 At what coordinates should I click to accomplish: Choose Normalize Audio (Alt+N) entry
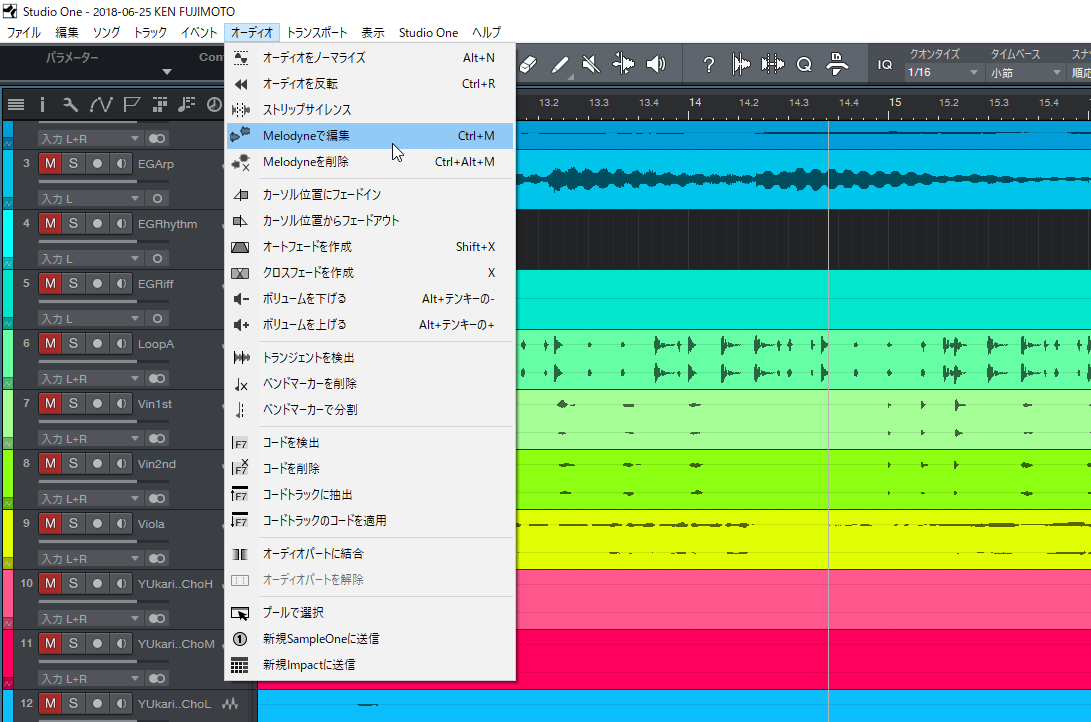click(x=369, y=58)
